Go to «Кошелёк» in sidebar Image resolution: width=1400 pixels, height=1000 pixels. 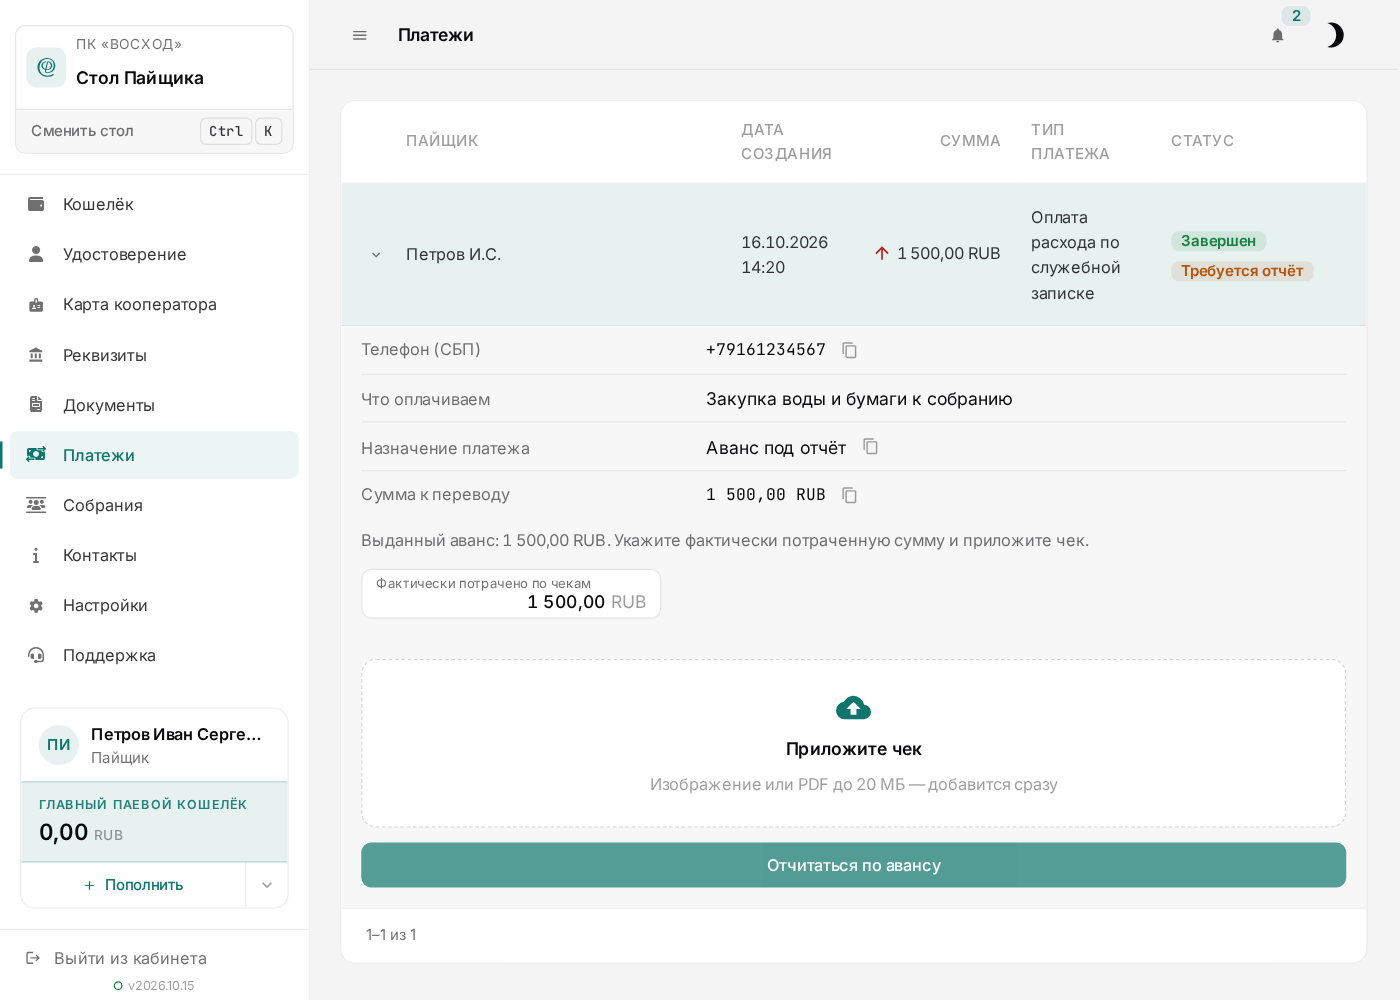pyautogui.click(x=155, y=204)
